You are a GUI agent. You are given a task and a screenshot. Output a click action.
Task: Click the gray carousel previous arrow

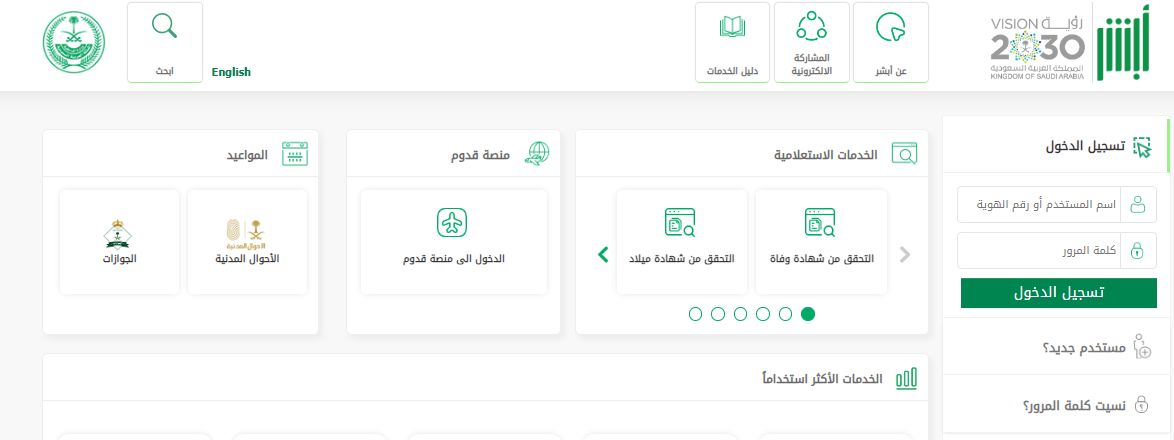(905, 254)
